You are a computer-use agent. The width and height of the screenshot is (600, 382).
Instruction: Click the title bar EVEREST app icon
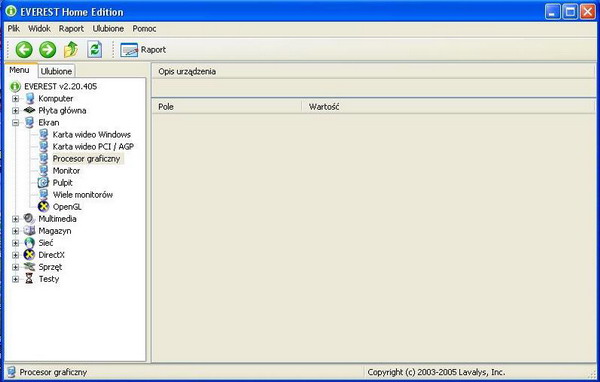11,11
